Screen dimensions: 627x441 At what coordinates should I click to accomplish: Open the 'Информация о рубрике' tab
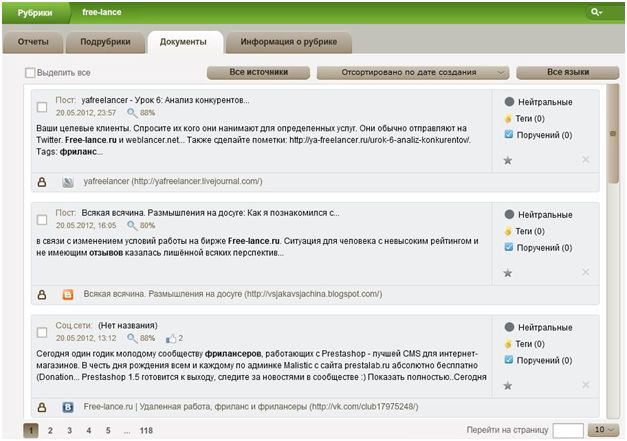coord(289,42)
